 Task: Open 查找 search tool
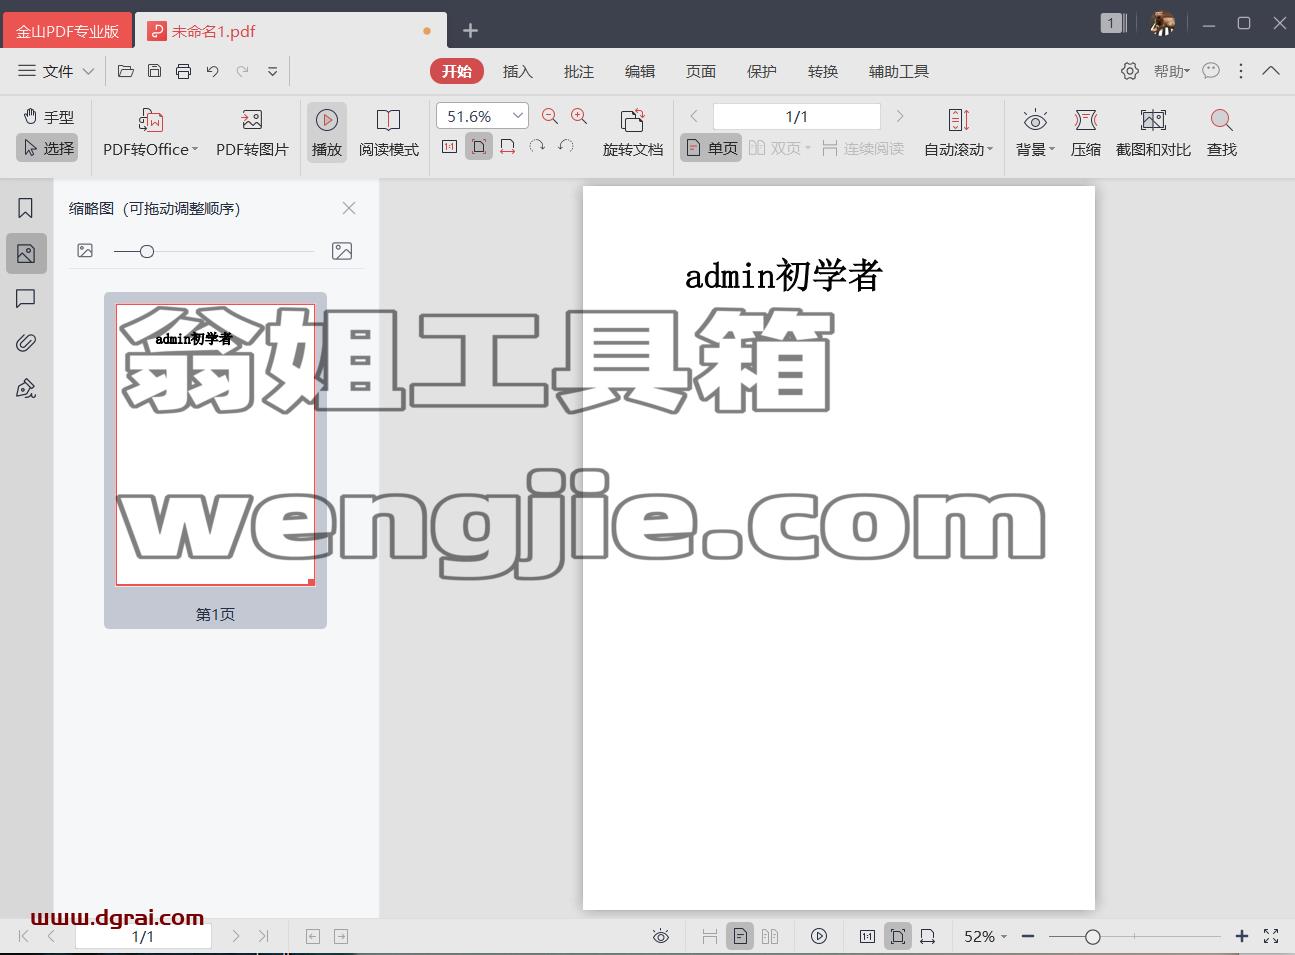coord(1221,133)
